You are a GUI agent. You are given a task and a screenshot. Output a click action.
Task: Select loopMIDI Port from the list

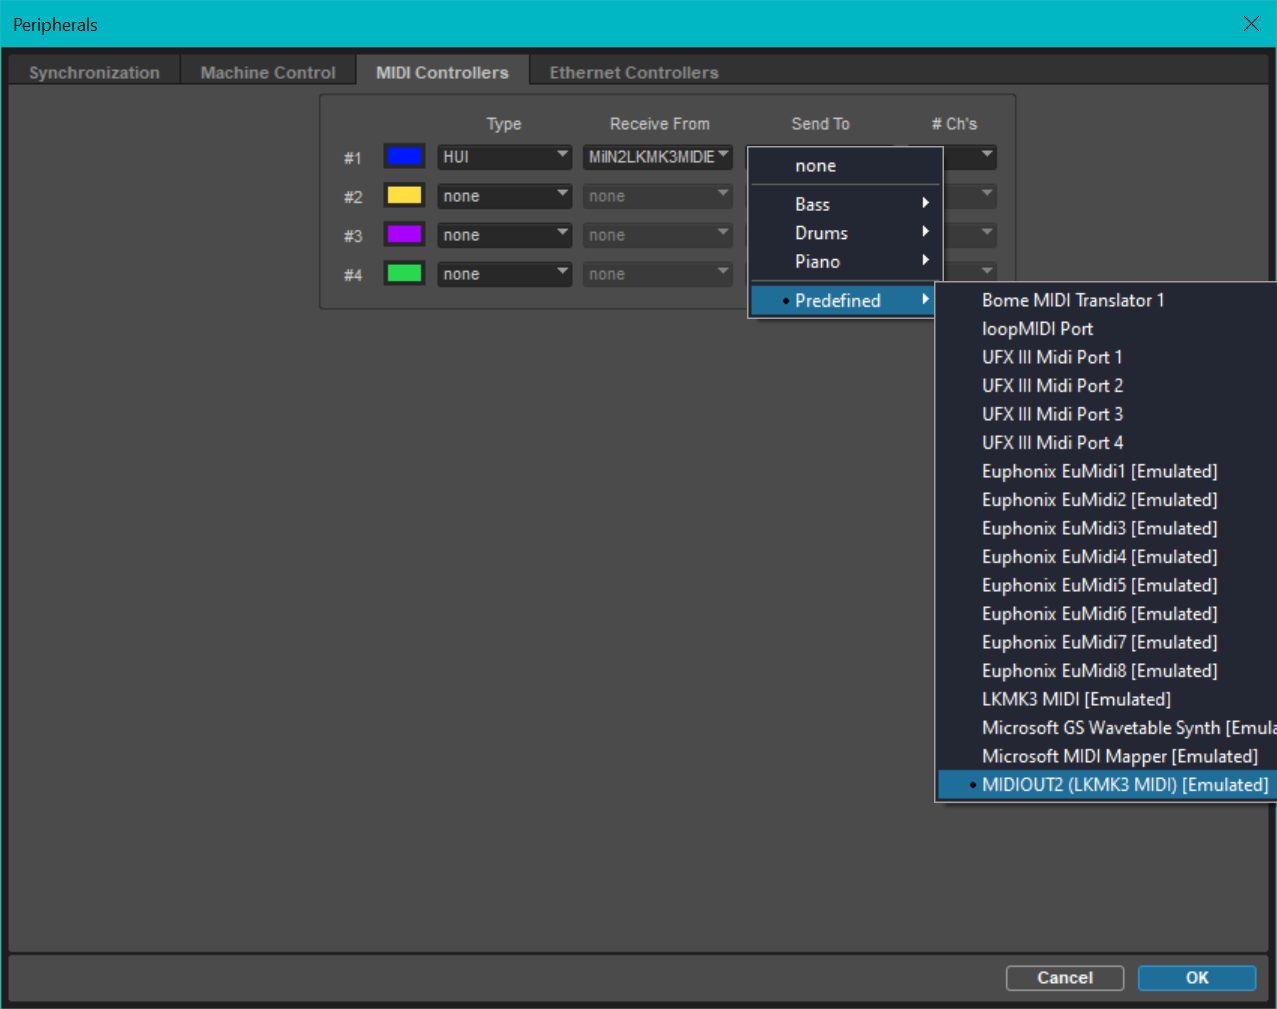(1037, 329)
